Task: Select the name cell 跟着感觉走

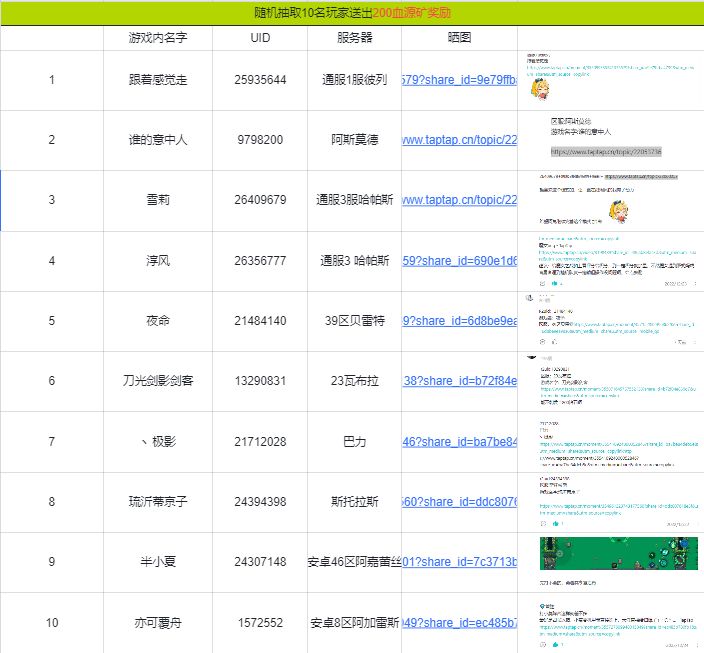Action: point(158,80)
